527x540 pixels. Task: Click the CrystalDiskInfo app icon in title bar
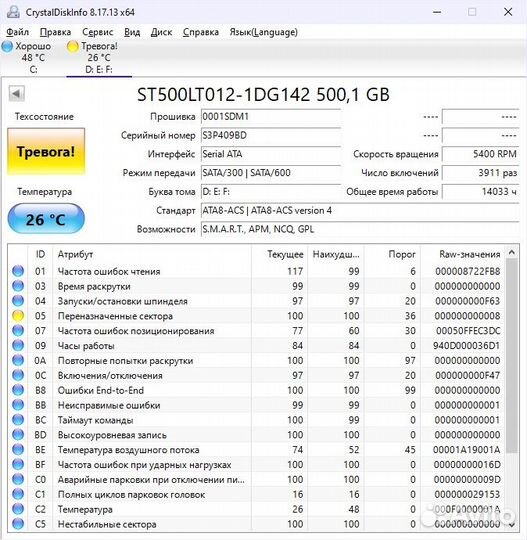point(13,12)
